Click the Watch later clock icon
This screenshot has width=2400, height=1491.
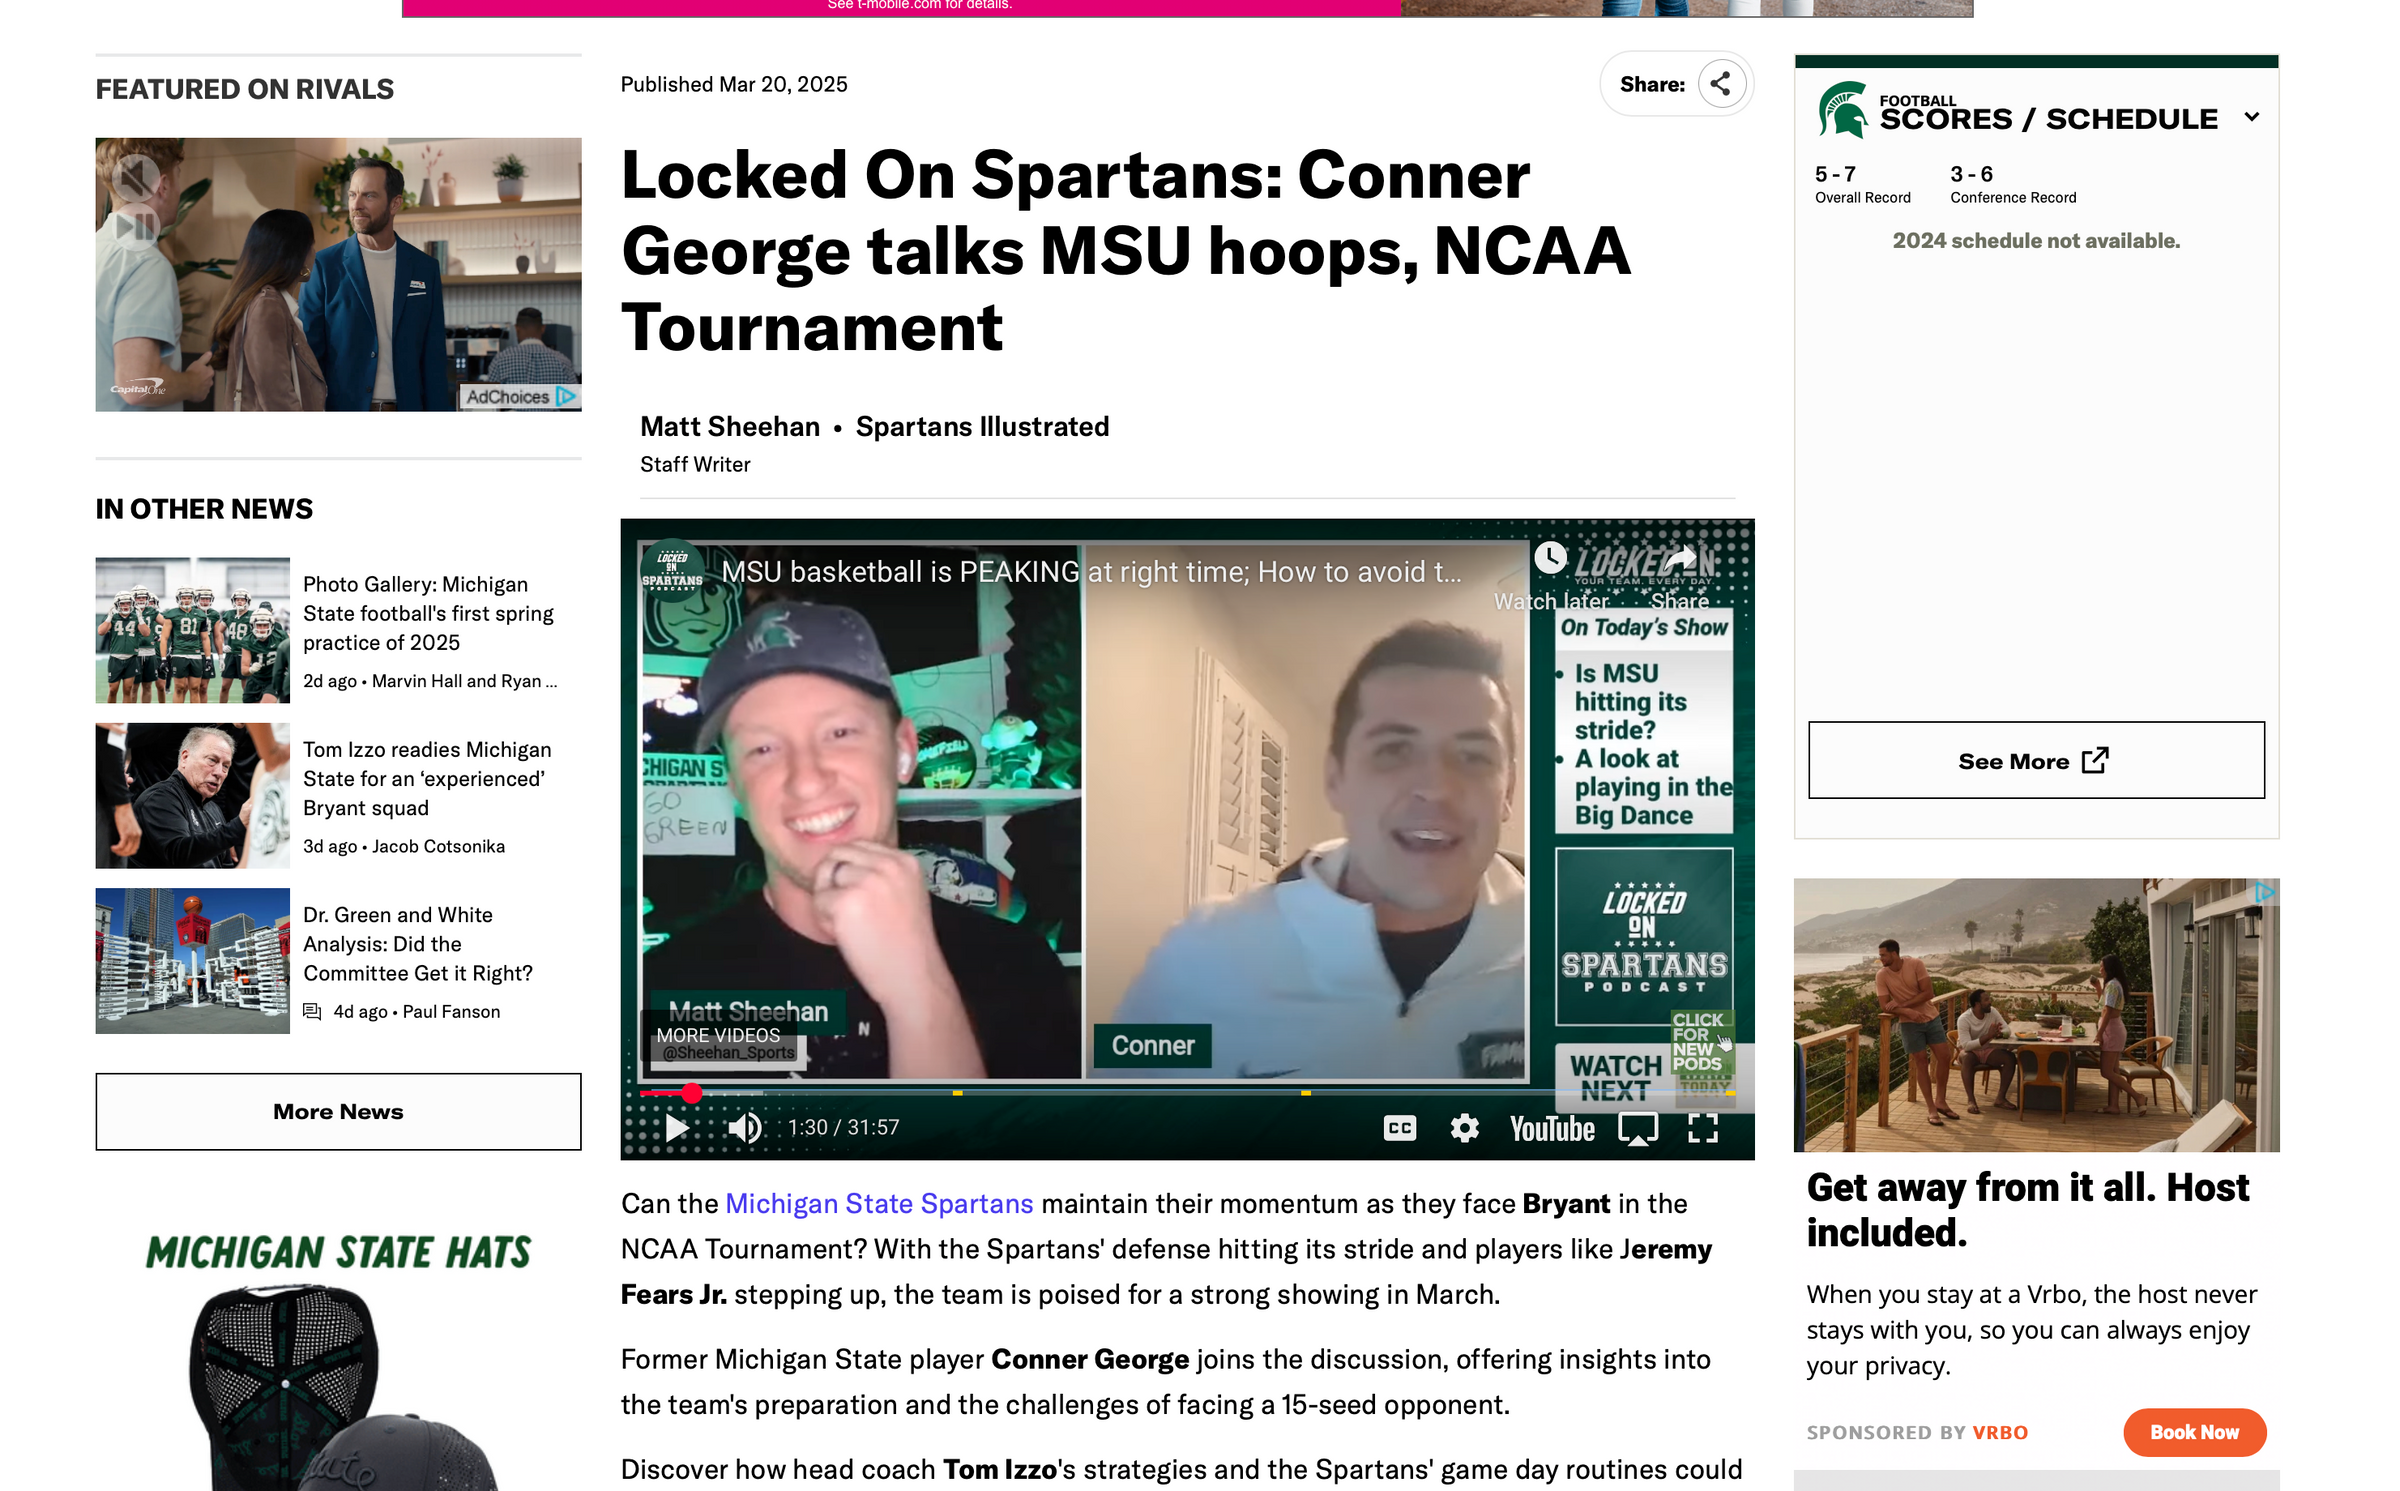point(1551,558)
